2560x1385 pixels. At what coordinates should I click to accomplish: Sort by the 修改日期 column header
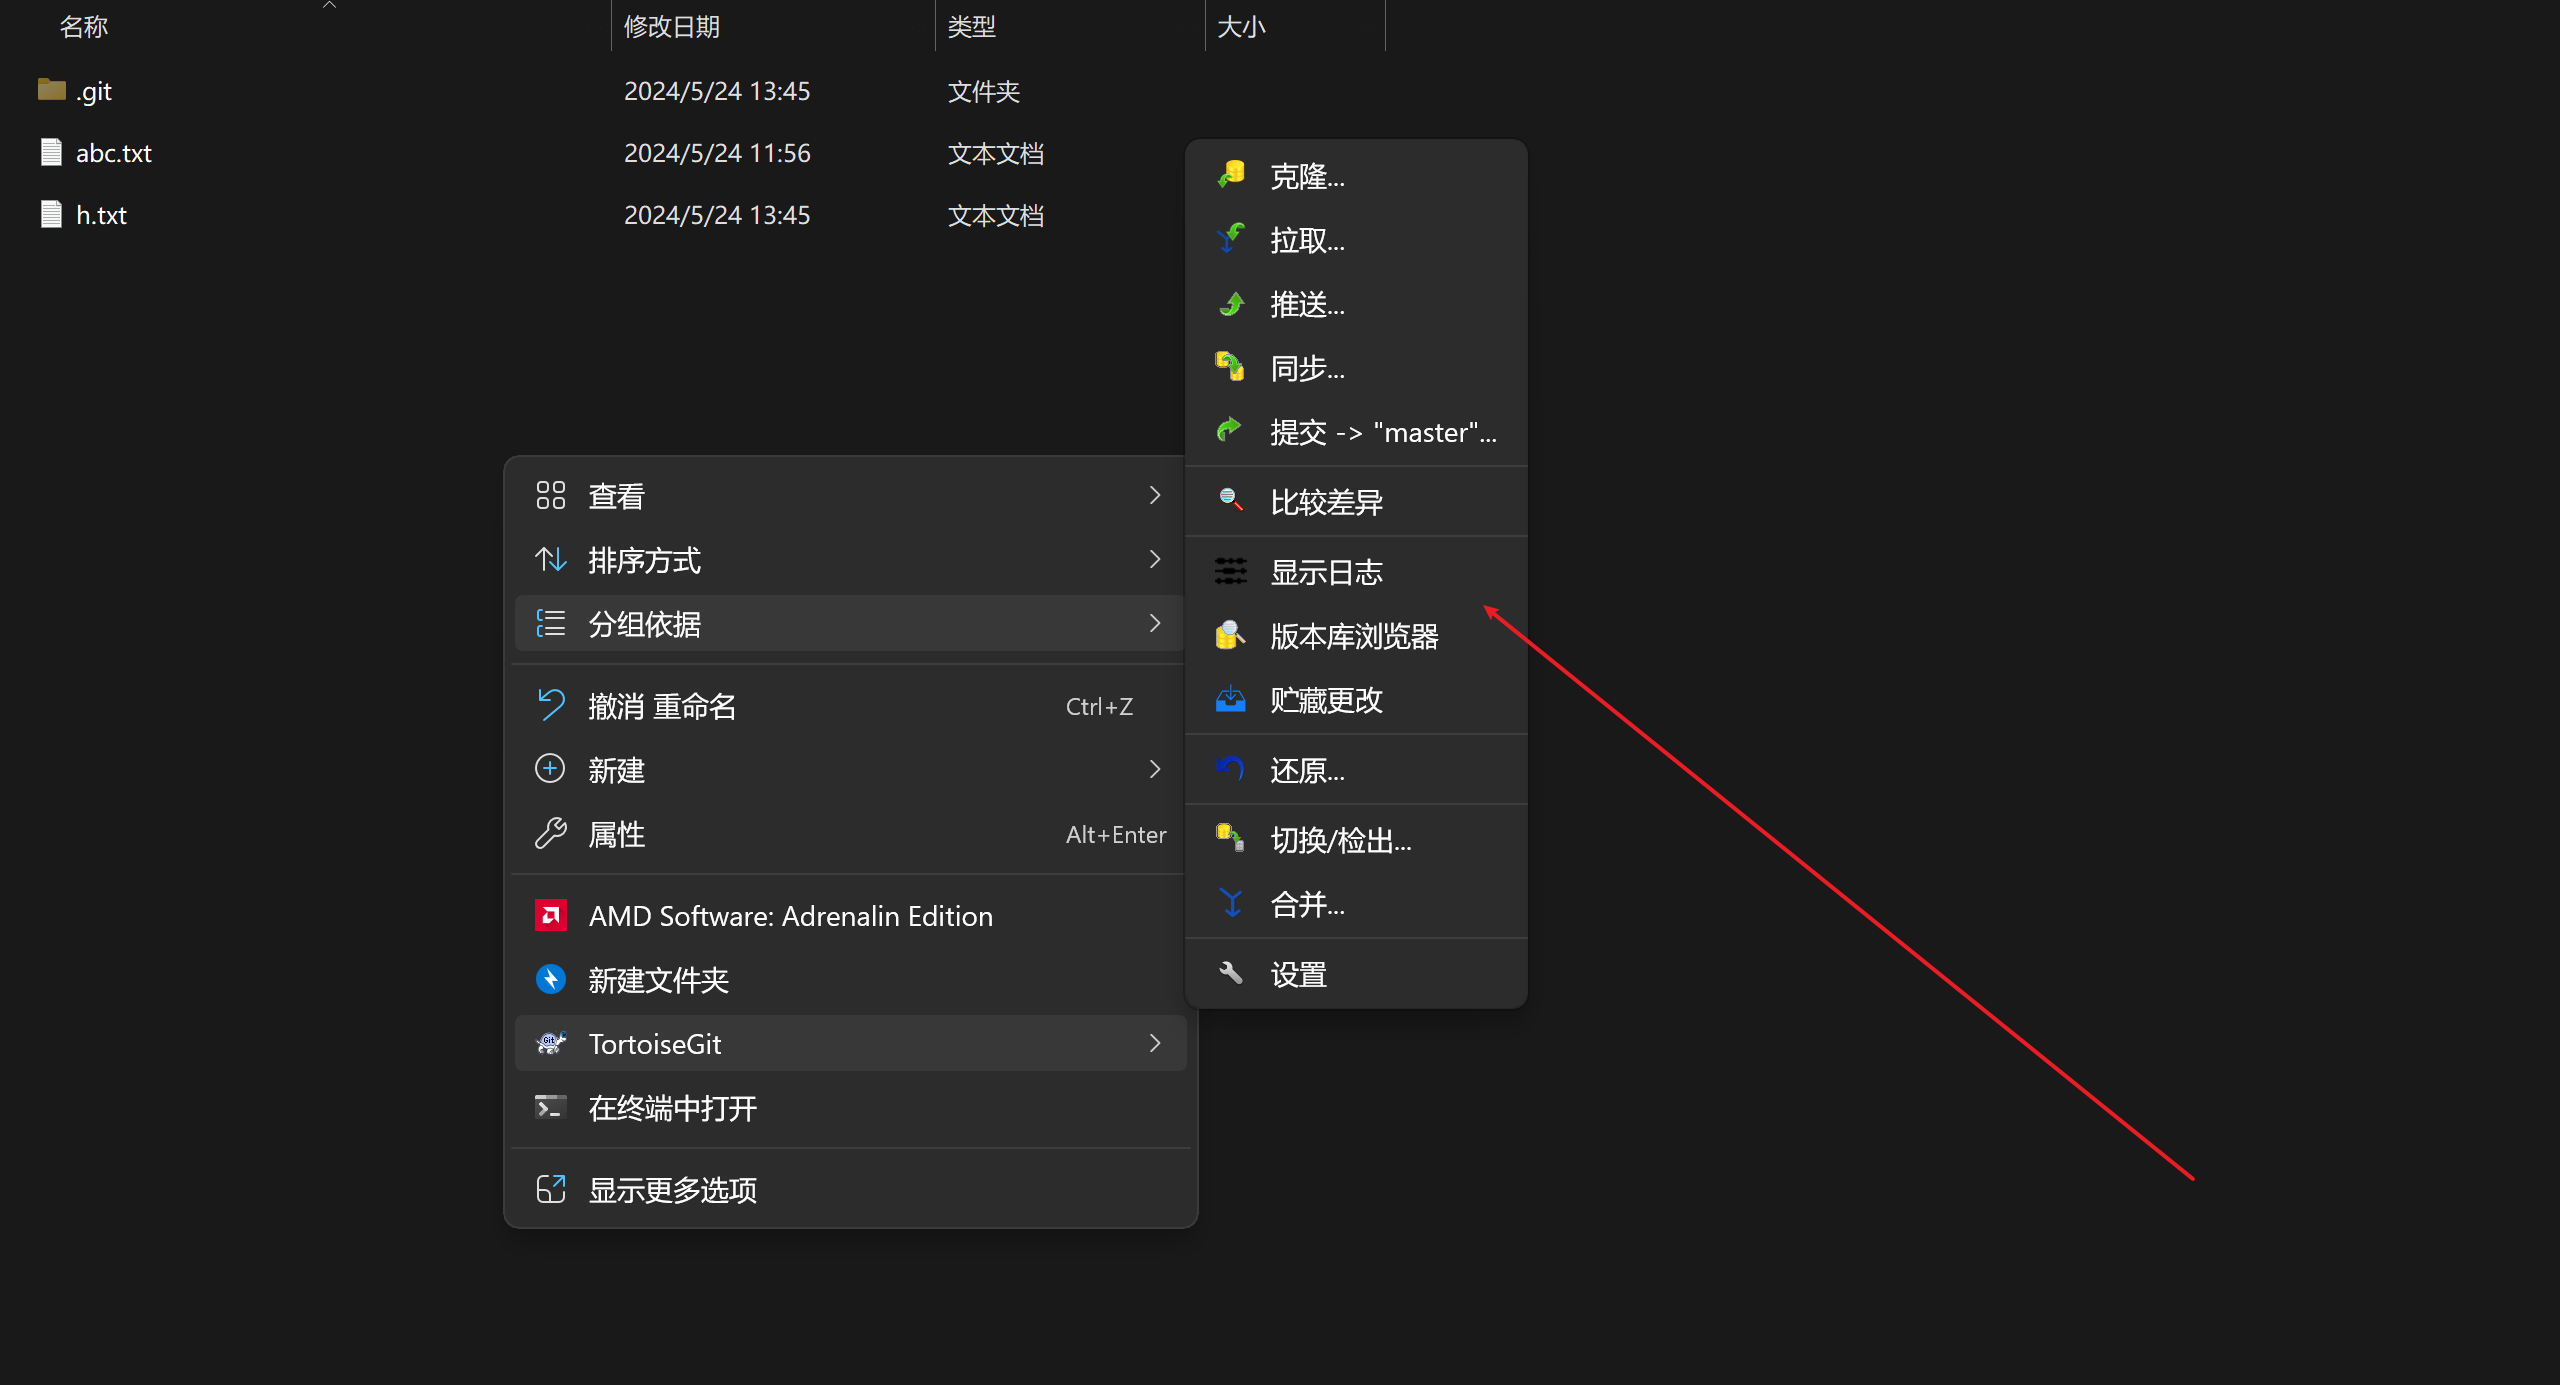(x=672, y=27)
